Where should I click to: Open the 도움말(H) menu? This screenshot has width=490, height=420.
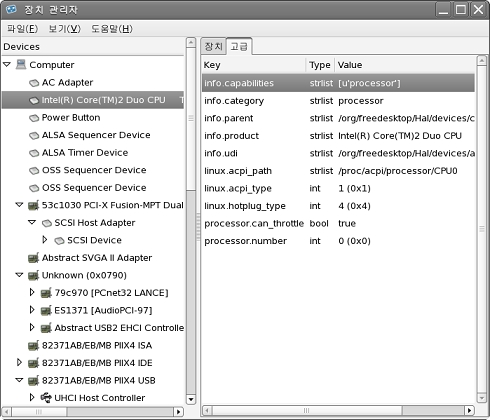point(112,29)
